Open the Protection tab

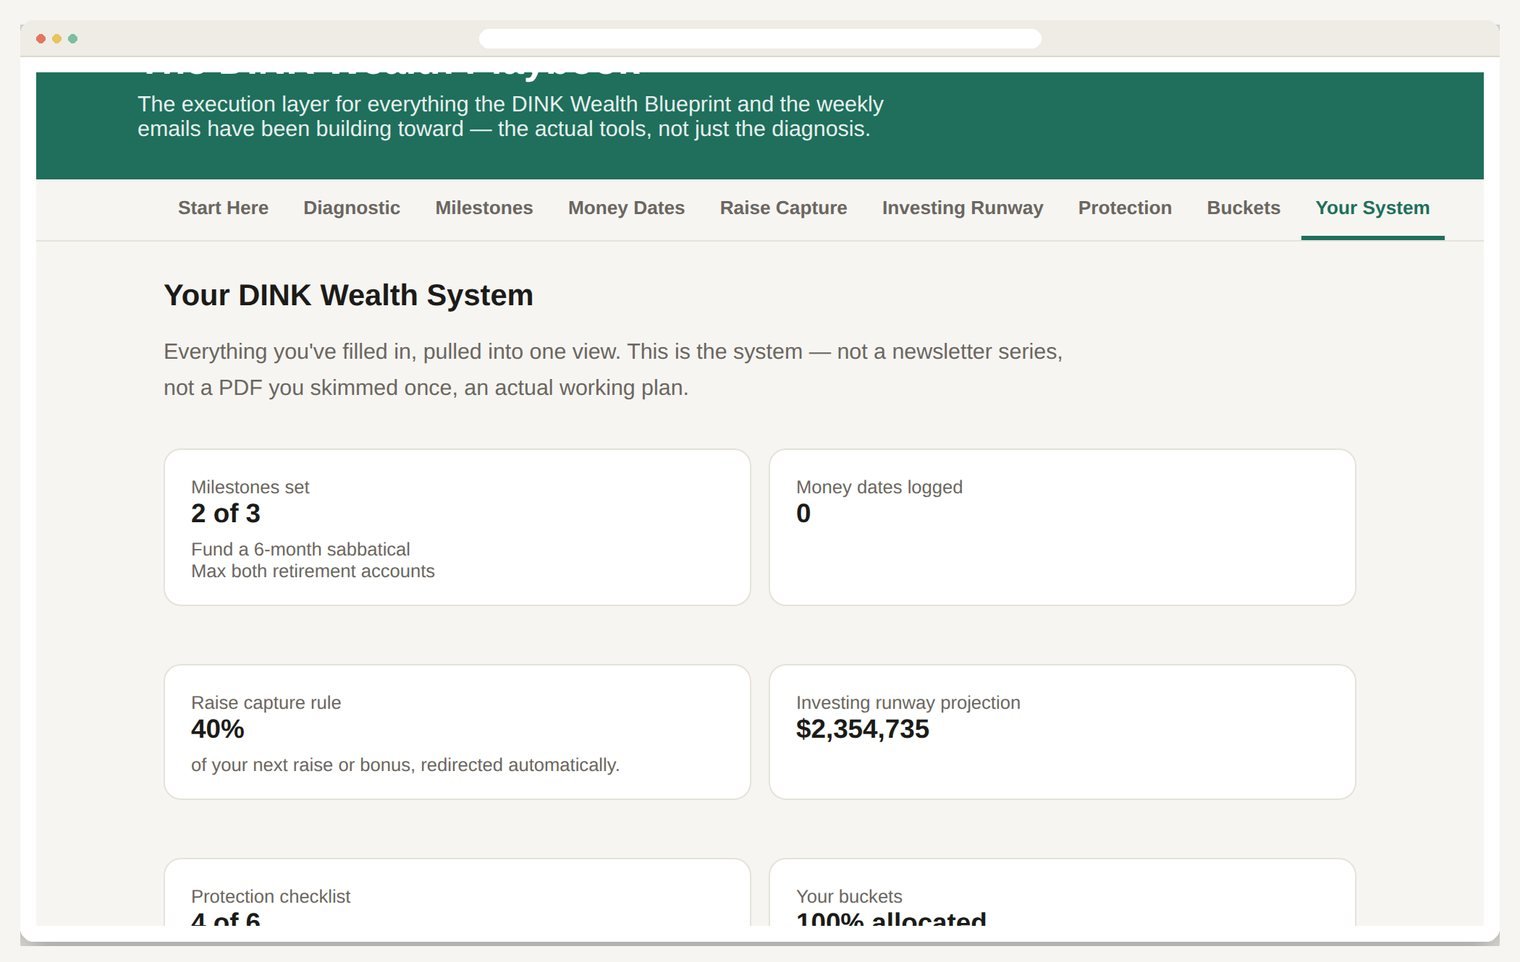point(1125,208)
